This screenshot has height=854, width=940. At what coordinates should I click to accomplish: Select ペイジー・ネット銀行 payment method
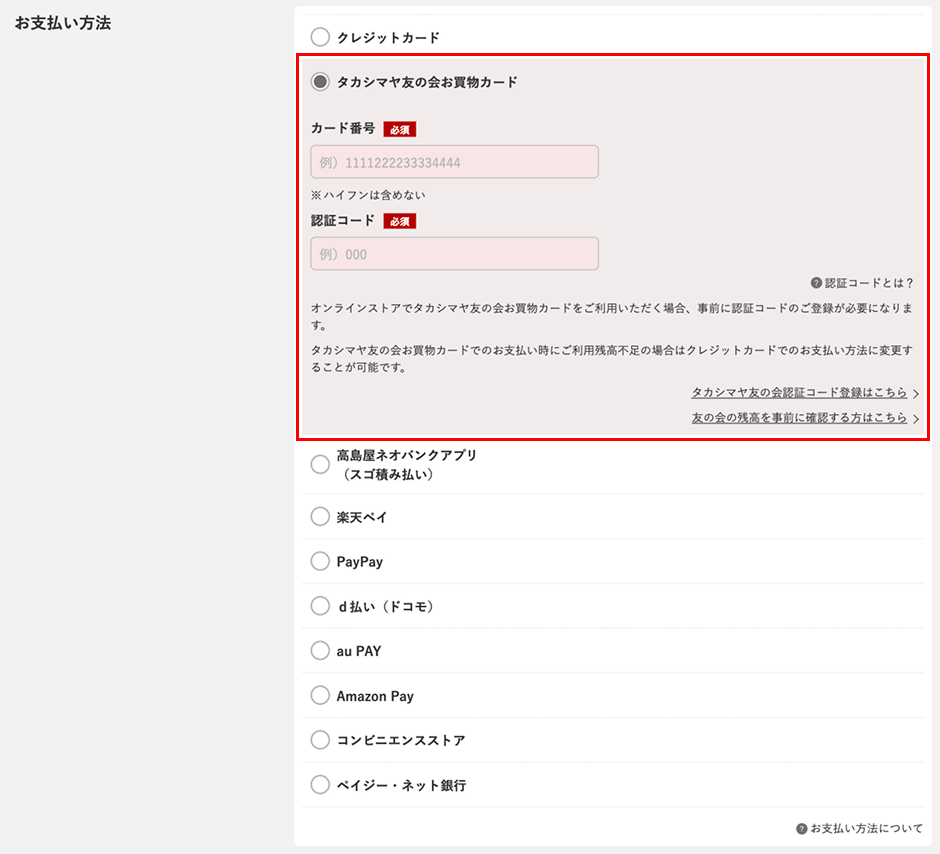(x=320, y=784)
